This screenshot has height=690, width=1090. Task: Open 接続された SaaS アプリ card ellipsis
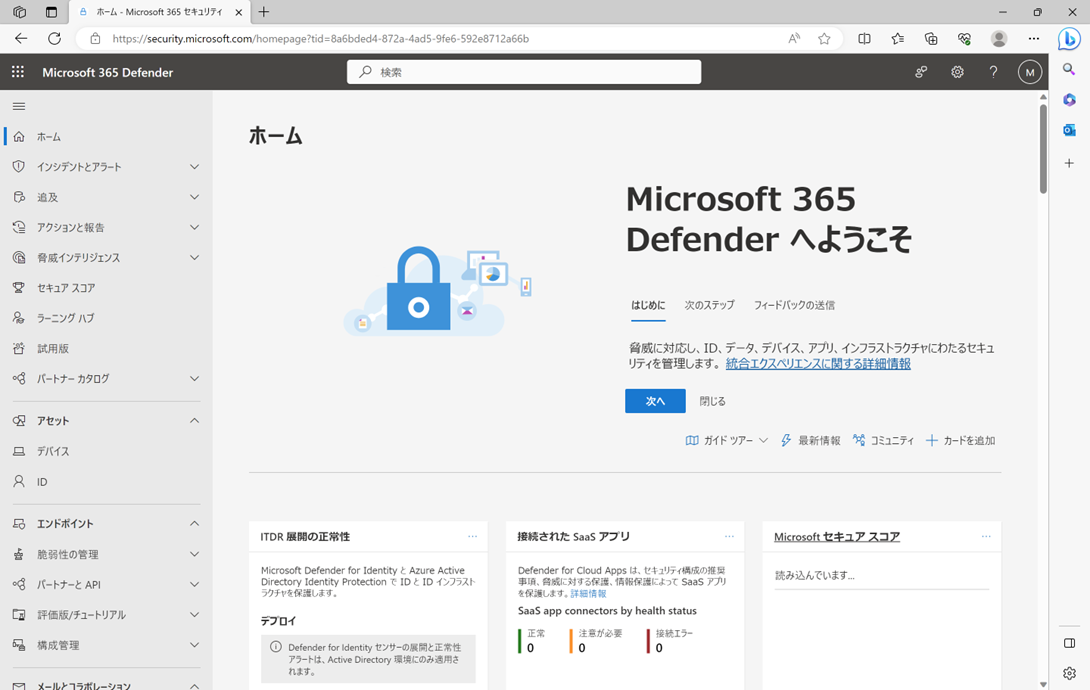click(x=729, y=536)
